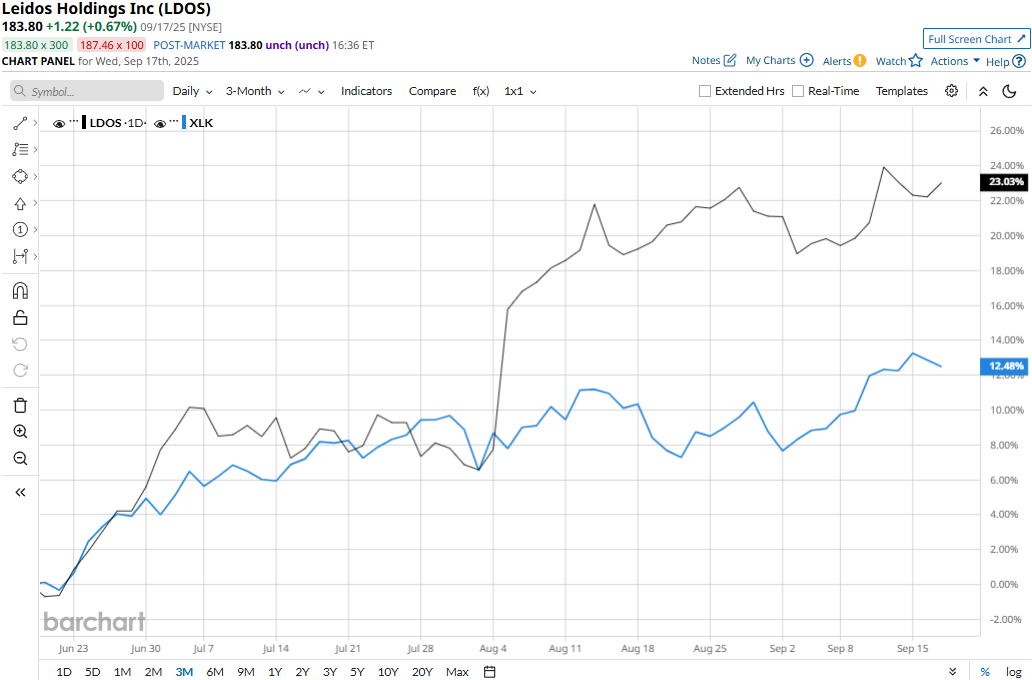Open the Fibonacci and pitchfork tools
The height and width of the screenshot is (680, 1032).
pyautogui.click(x=20, y=149)
